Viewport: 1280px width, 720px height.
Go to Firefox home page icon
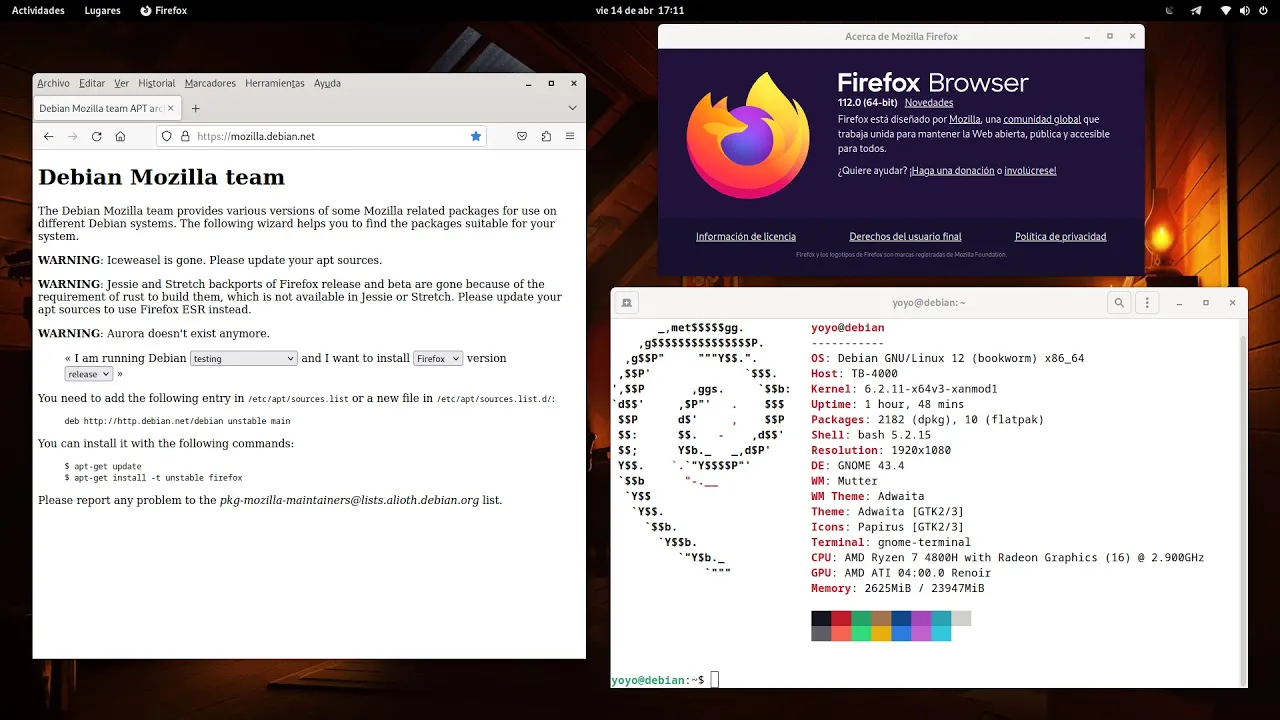point(120,136)
